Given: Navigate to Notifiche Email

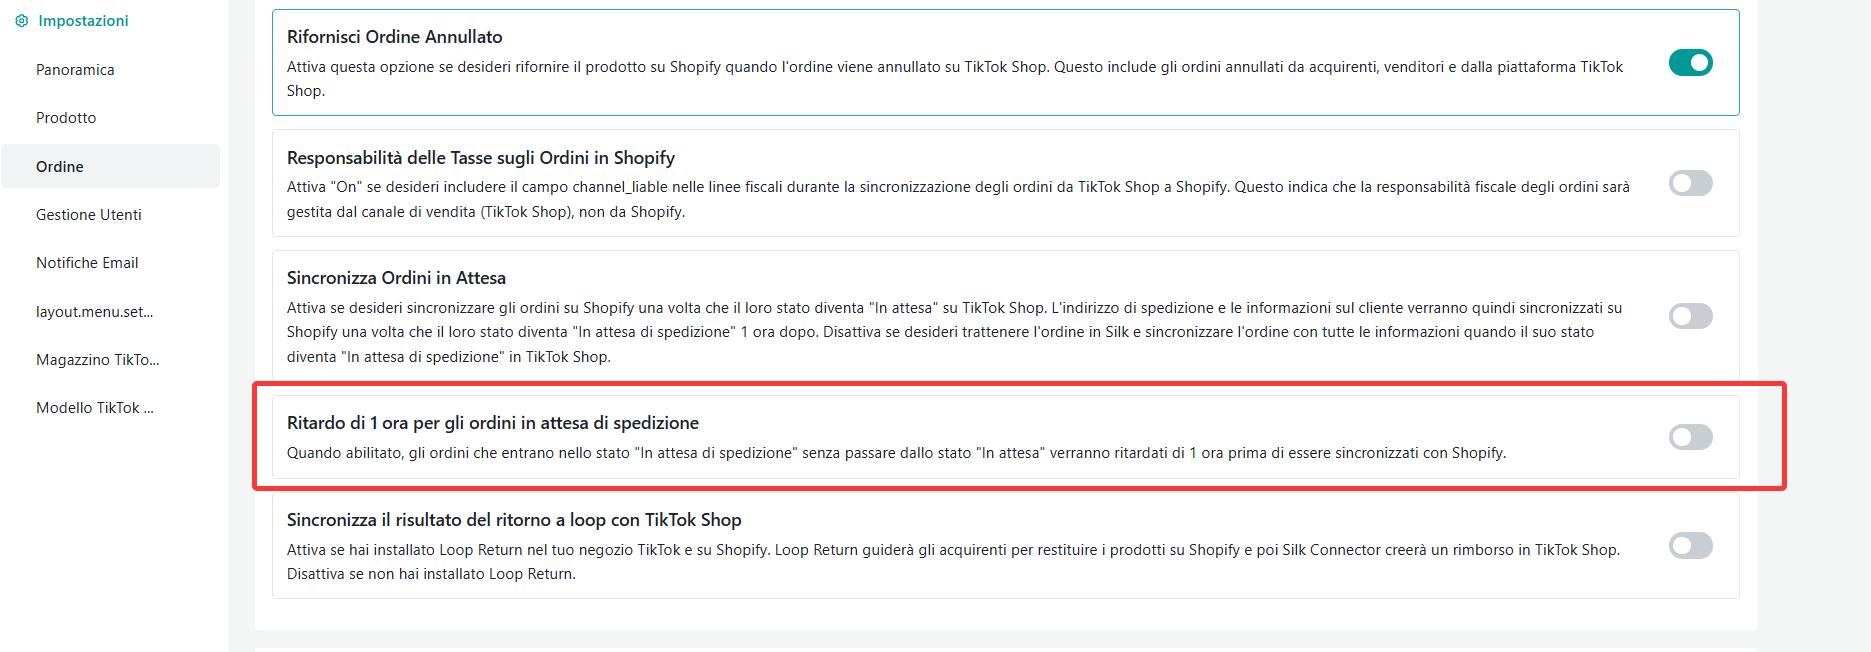Looking at the screenshot, I should [87, 263].
